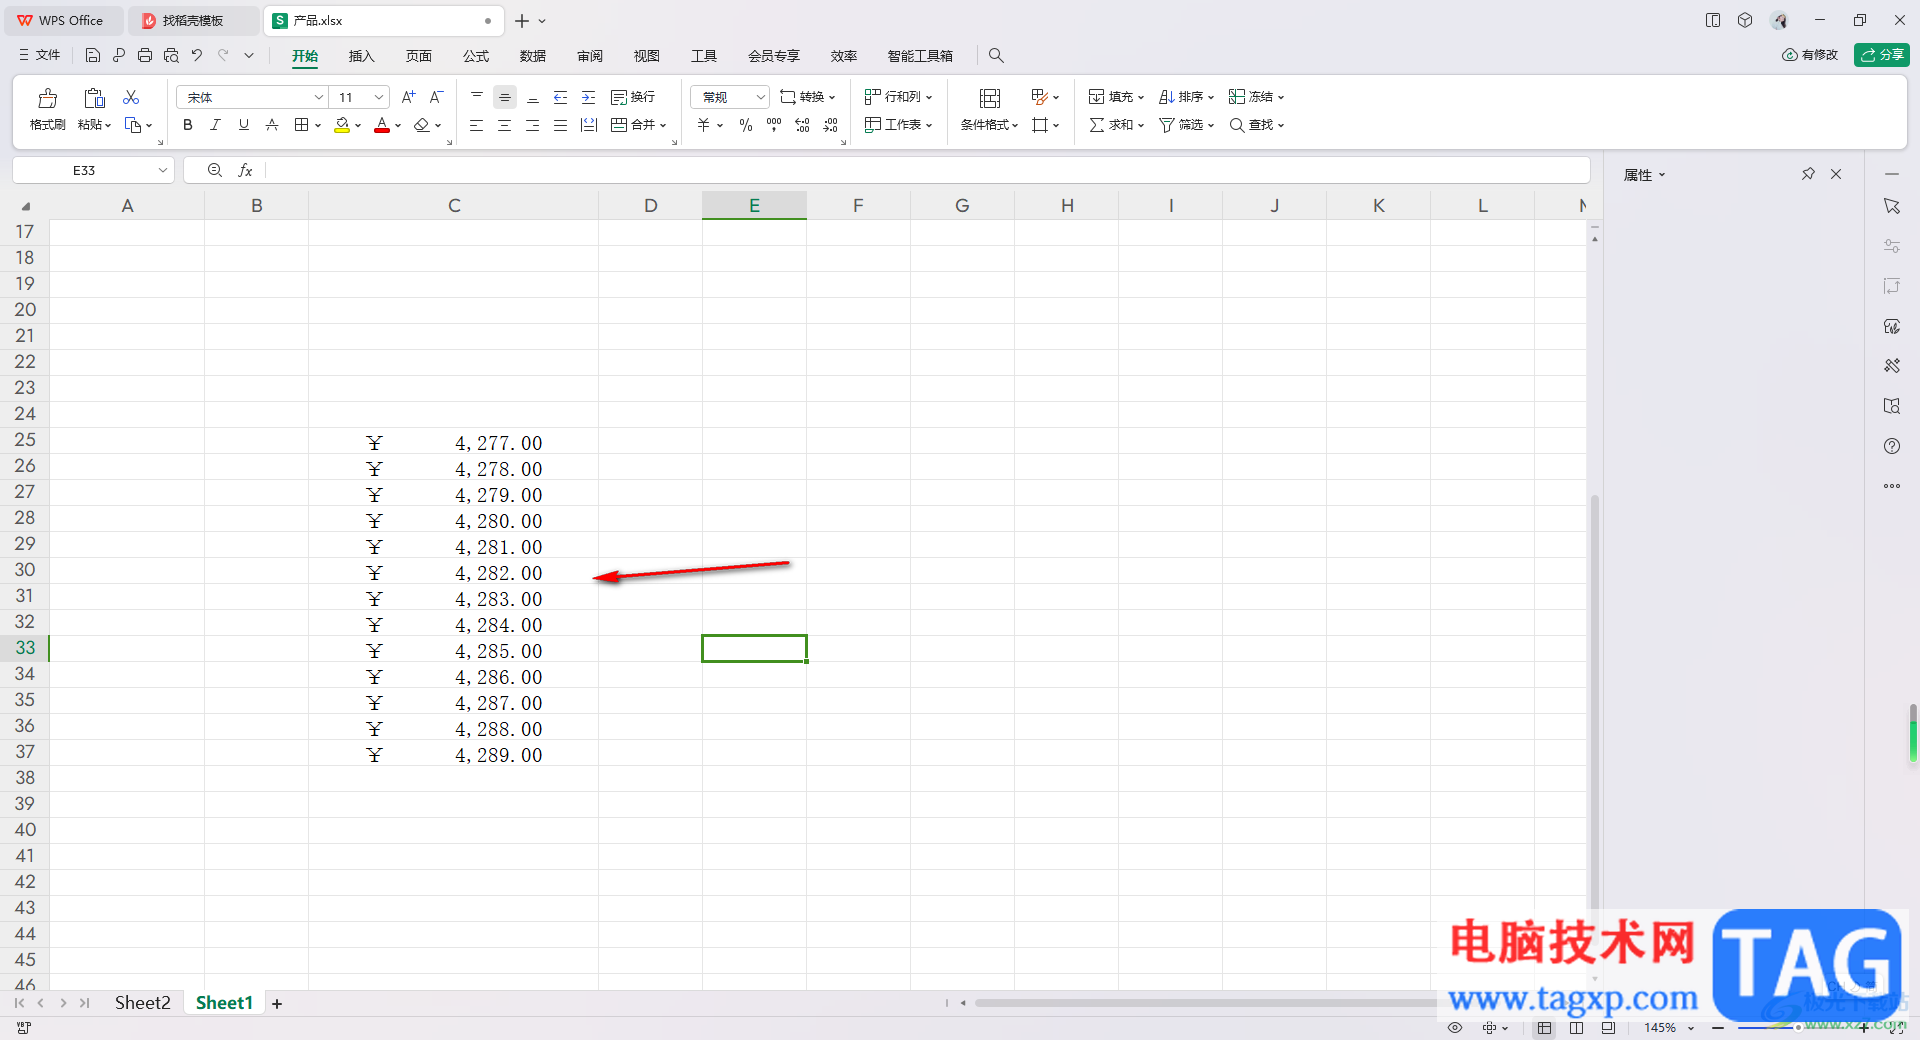Toggle italic formatting
The width and height of the screenshot is (1920, 1040).
click(x=215, y=125)
